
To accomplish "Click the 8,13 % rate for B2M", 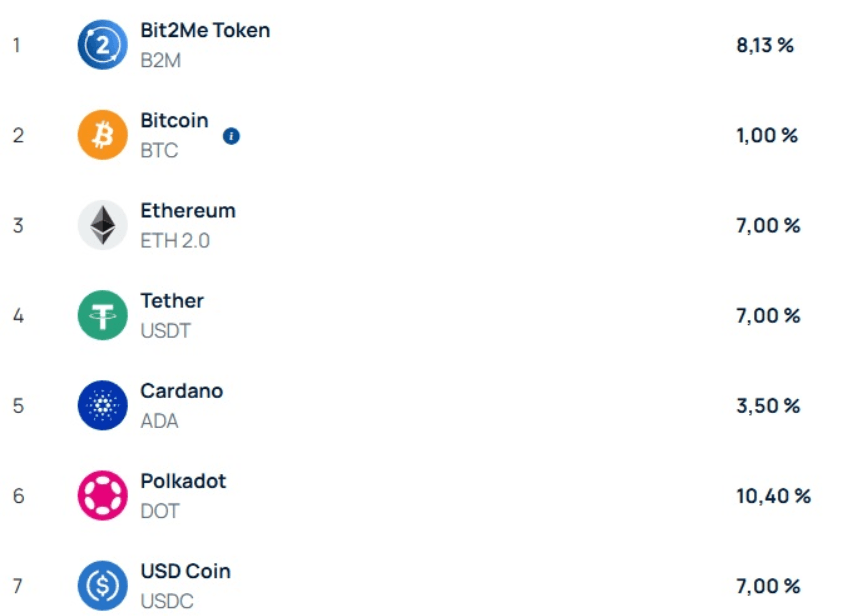I will [x=764, y=45].
